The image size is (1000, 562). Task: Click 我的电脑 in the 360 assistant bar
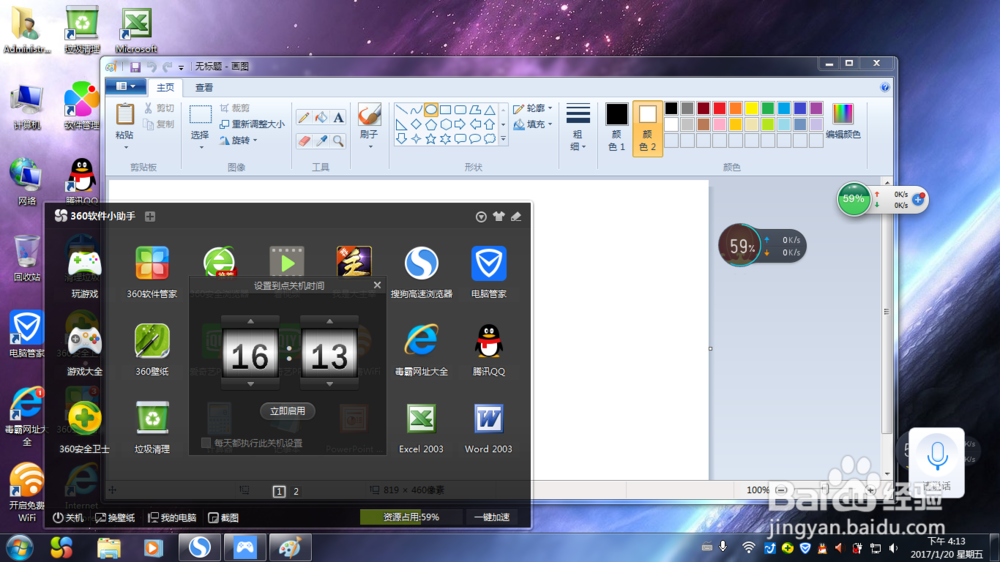pos(172,517)
